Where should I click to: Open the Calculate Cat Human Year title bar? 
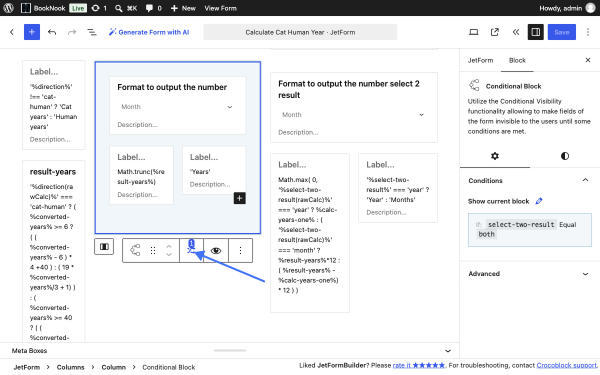(x=300, y=32)
